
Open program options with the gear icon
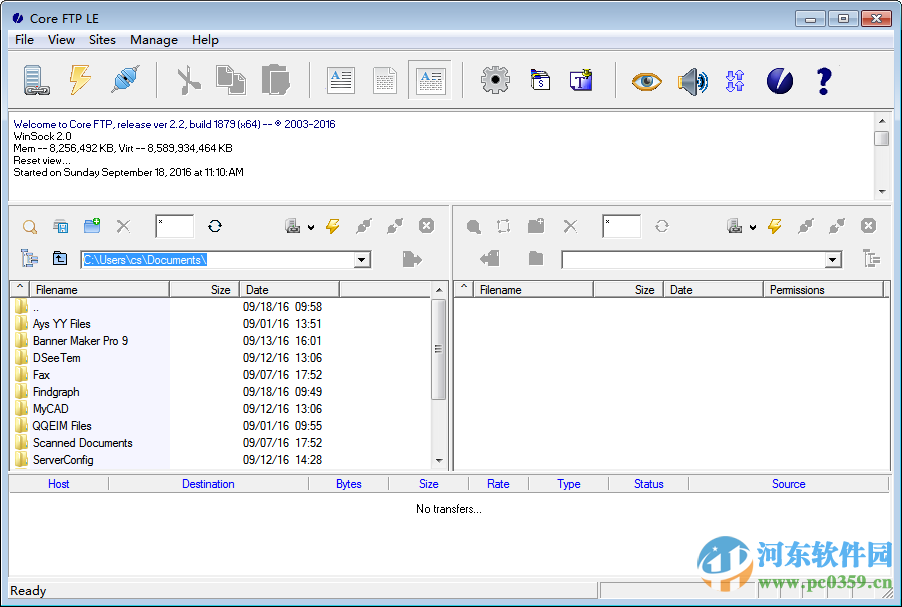pos(494,79)
